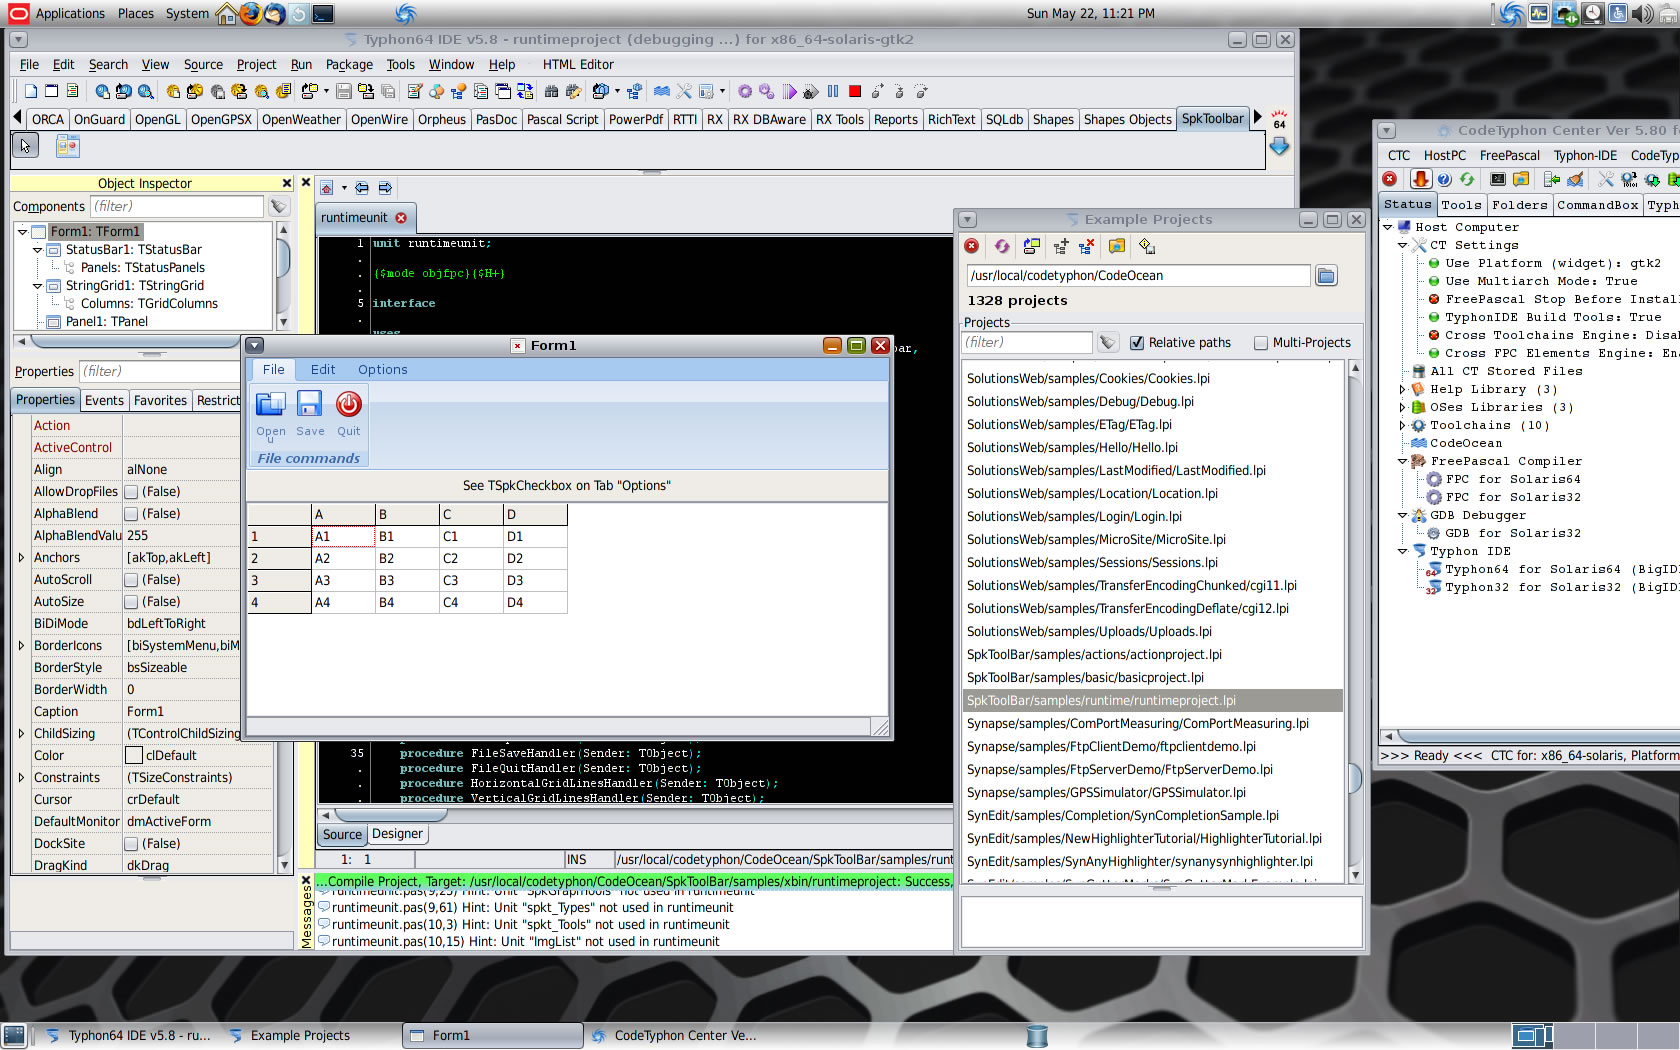Click the collapse-all tree icon in Example Projects
Image resolution: width=1680 pixels, height=1050 pixels.
pos(1087,246)
